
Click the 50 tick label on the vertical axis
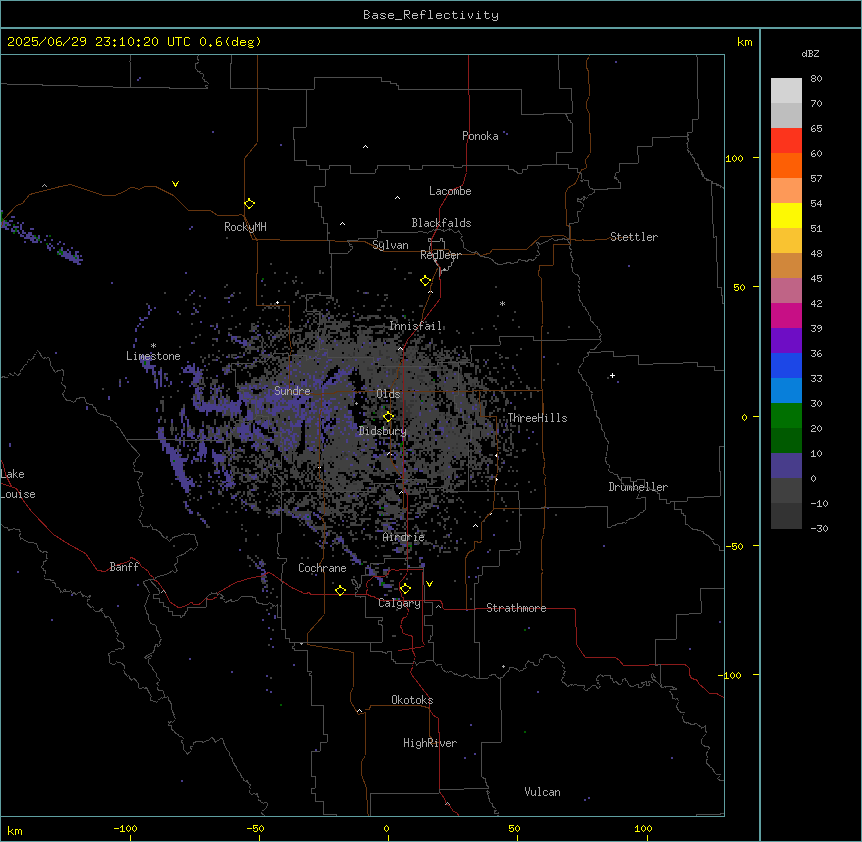[739, 287]
